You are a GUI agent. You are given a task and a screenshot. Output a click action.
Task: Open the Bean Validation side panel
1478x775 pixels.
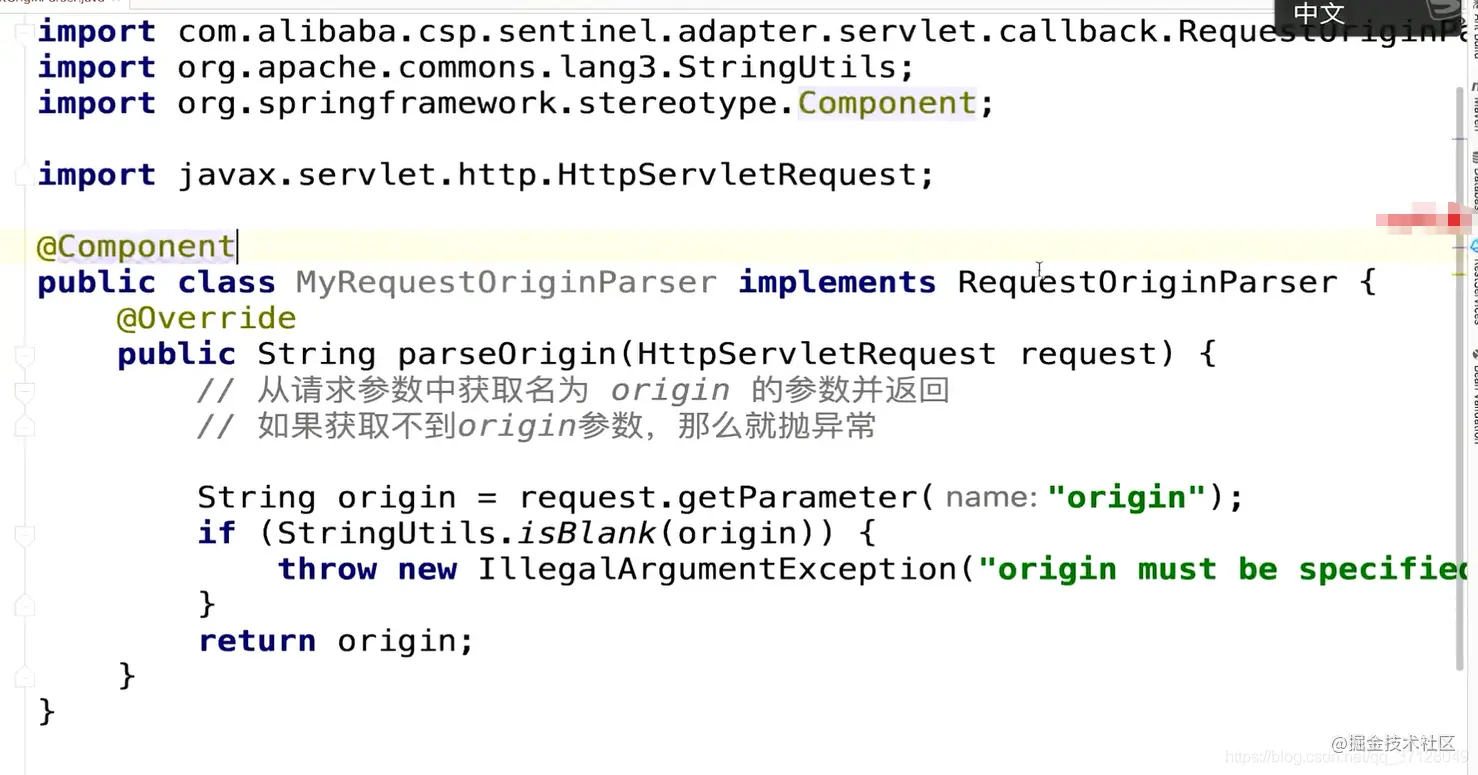point(1473,395)
